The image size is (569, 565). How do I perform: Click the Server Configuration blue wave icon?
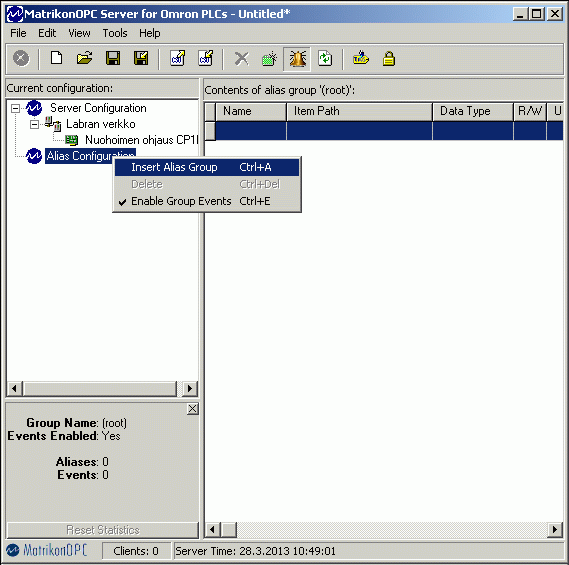click(34, 108)
